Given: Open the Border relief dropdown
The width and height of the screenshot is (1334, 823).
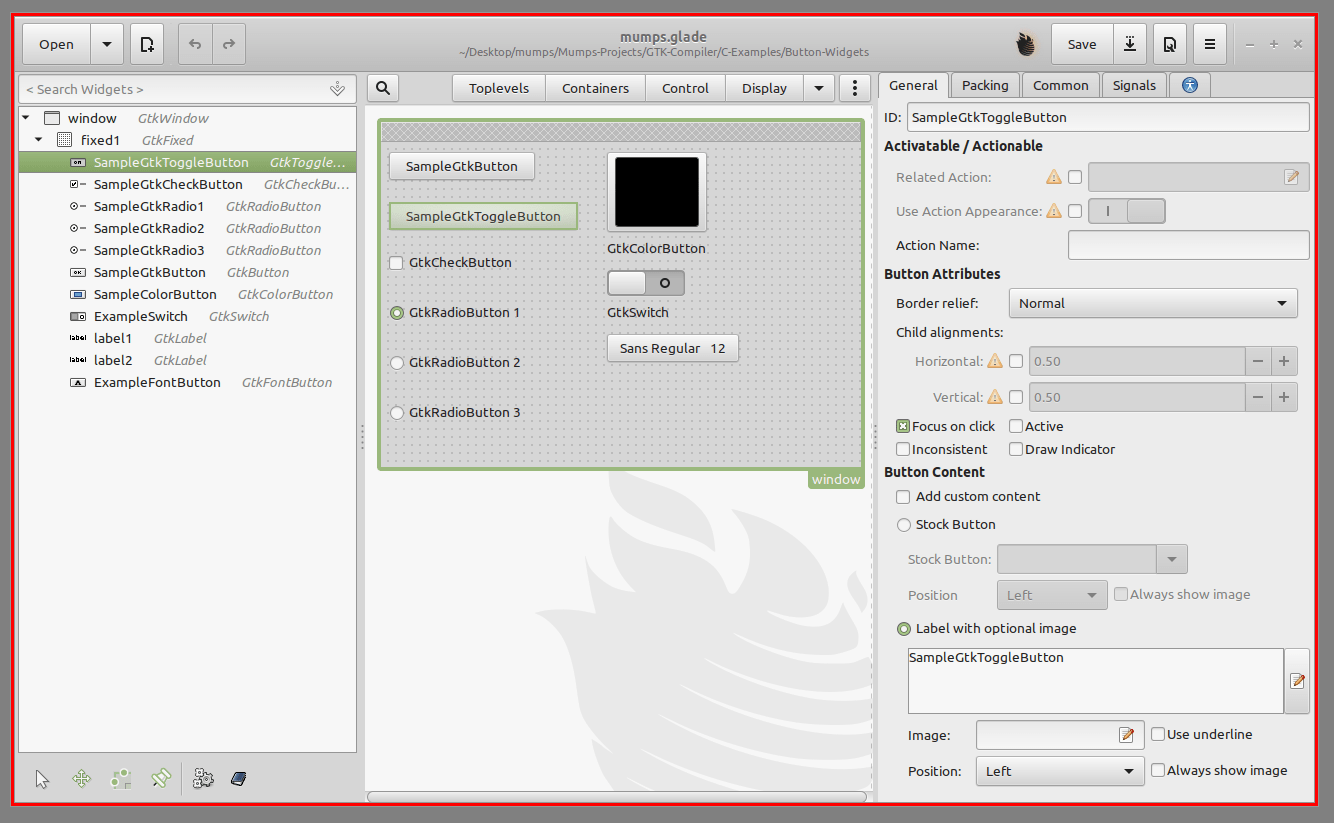Looking at the screenshot, I should click(1152, 303).
